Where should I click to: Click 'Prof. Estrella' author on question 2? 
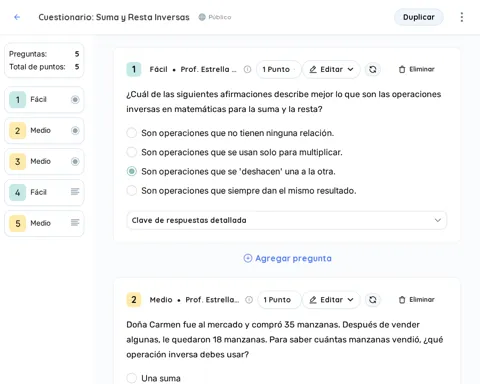click(212, 300)
